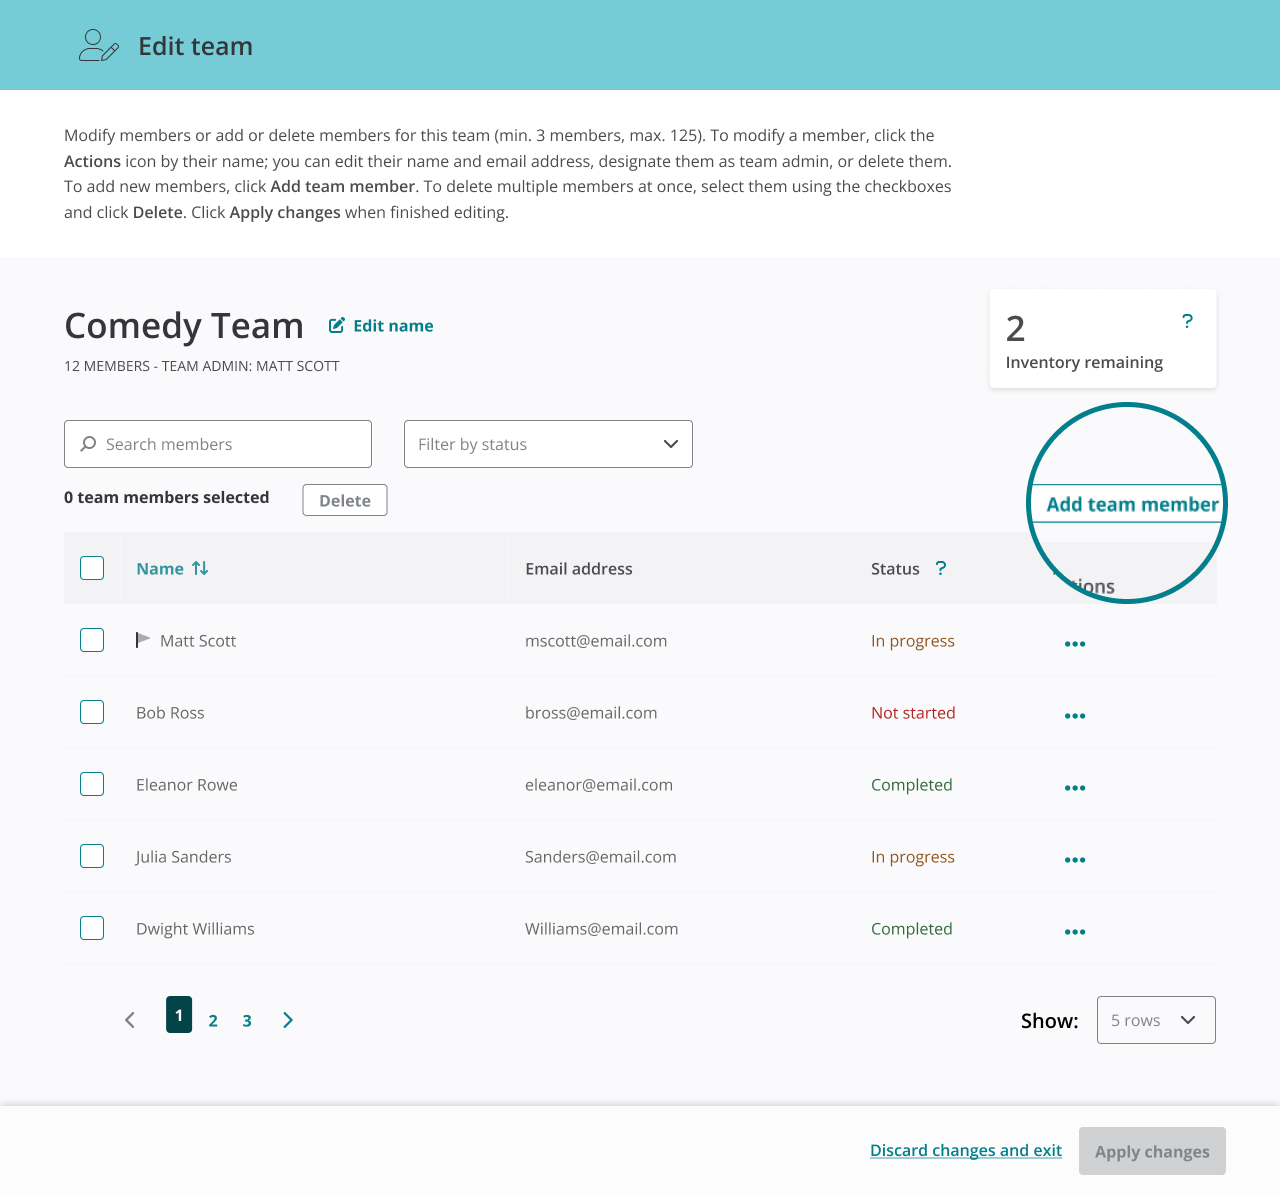Open actions menu for Dwight Williams
The image size is (1280, 1196).
coord(1075,932)
